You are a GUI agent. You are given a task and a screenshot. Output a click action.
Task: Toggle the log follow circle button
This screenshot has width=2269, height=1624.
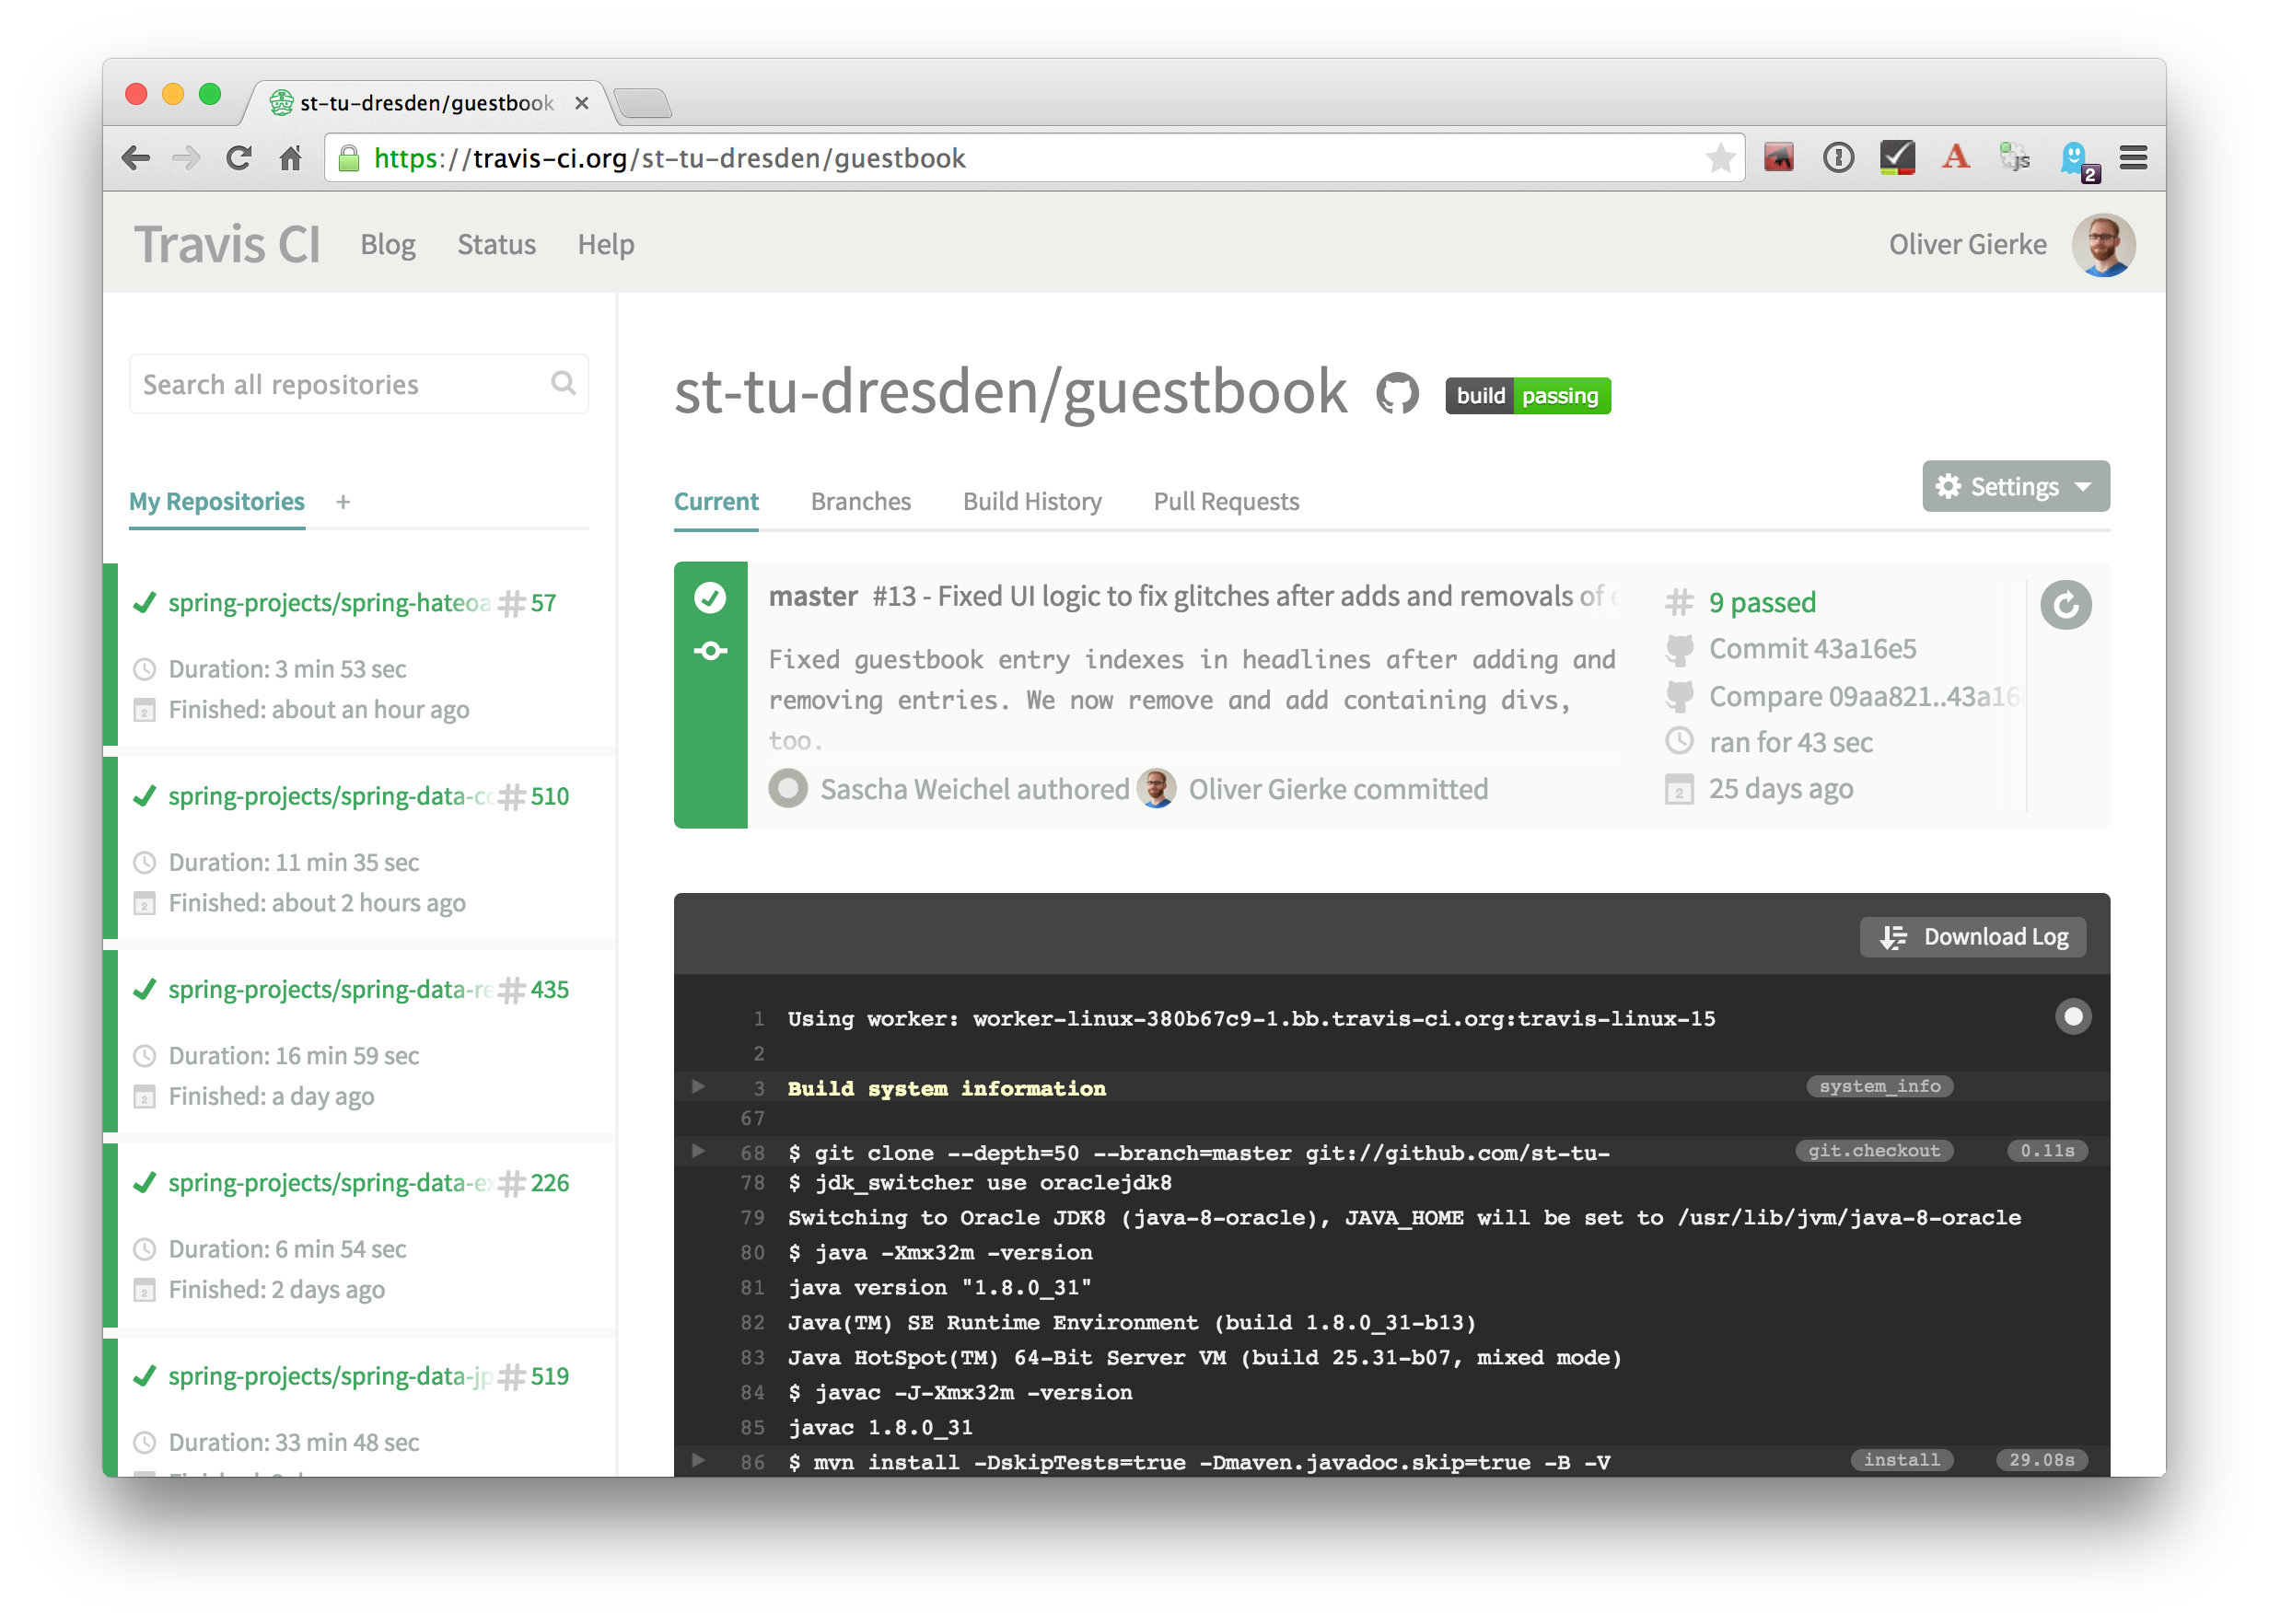click(2072, 1017)
